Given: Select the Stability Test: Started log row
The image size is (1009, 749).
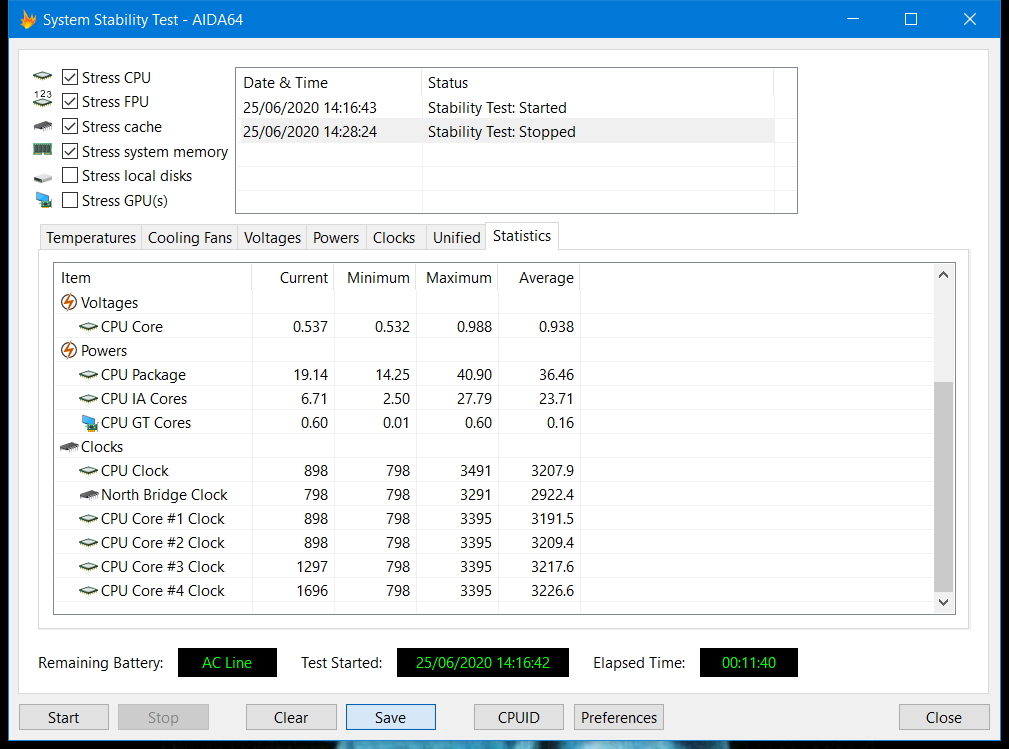Looking at the screenshot, I should pyautogui.click(x=505, y=107).
